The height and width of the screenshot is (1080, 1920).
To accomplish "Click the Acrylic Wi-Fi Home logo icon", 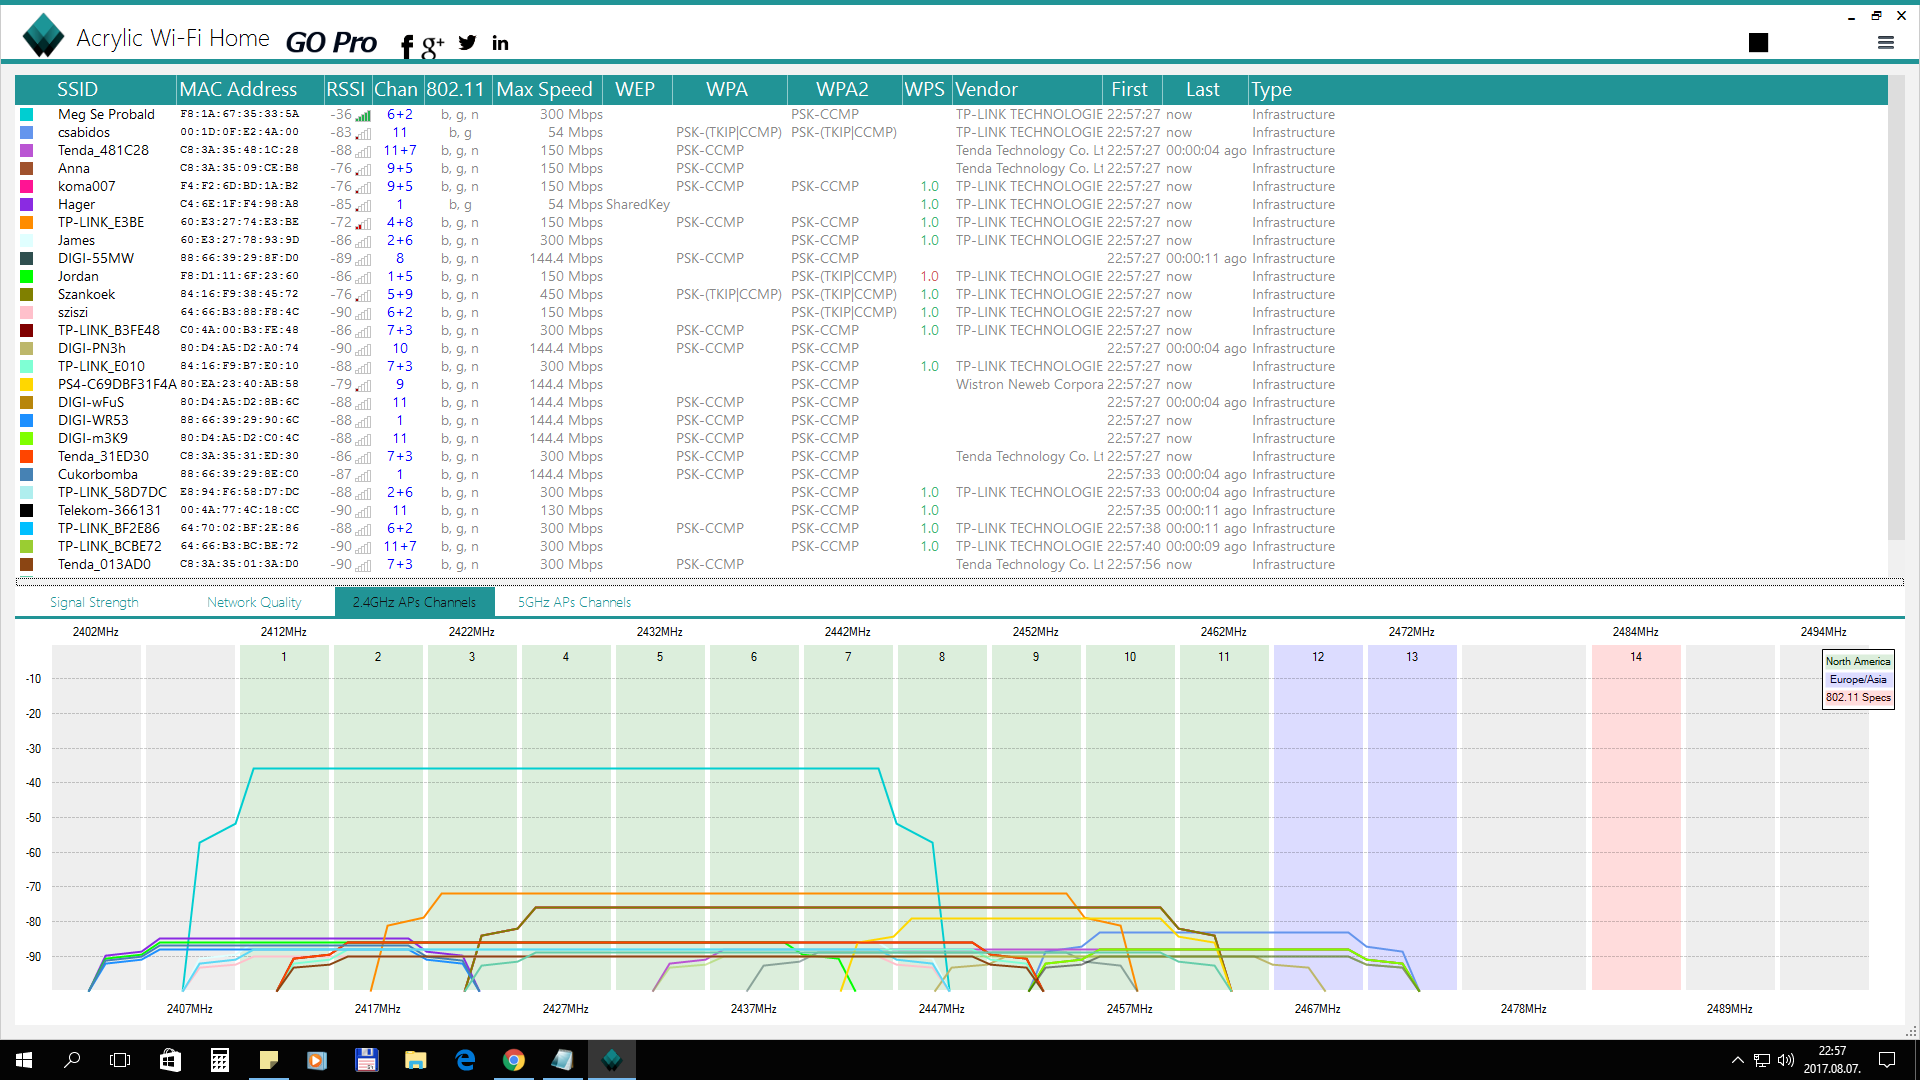I will point(43,36).
